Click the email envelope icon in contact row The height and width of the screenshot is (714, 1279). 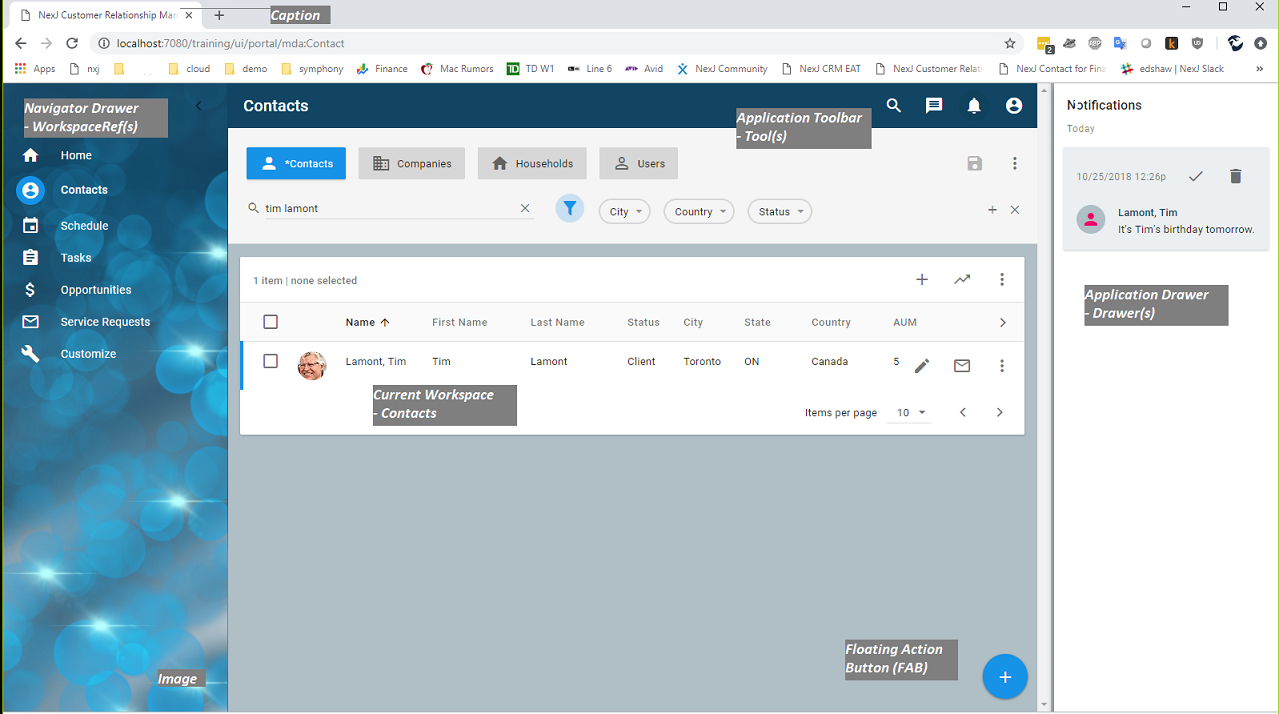click(x=962, y=366)
